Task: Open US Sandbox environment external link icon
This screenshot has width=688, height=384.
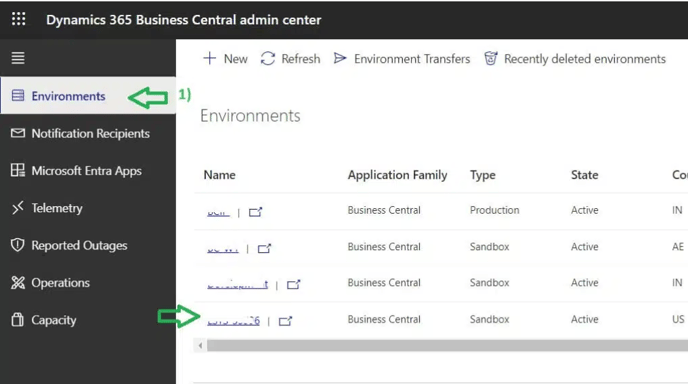Action: coord(285,321)
